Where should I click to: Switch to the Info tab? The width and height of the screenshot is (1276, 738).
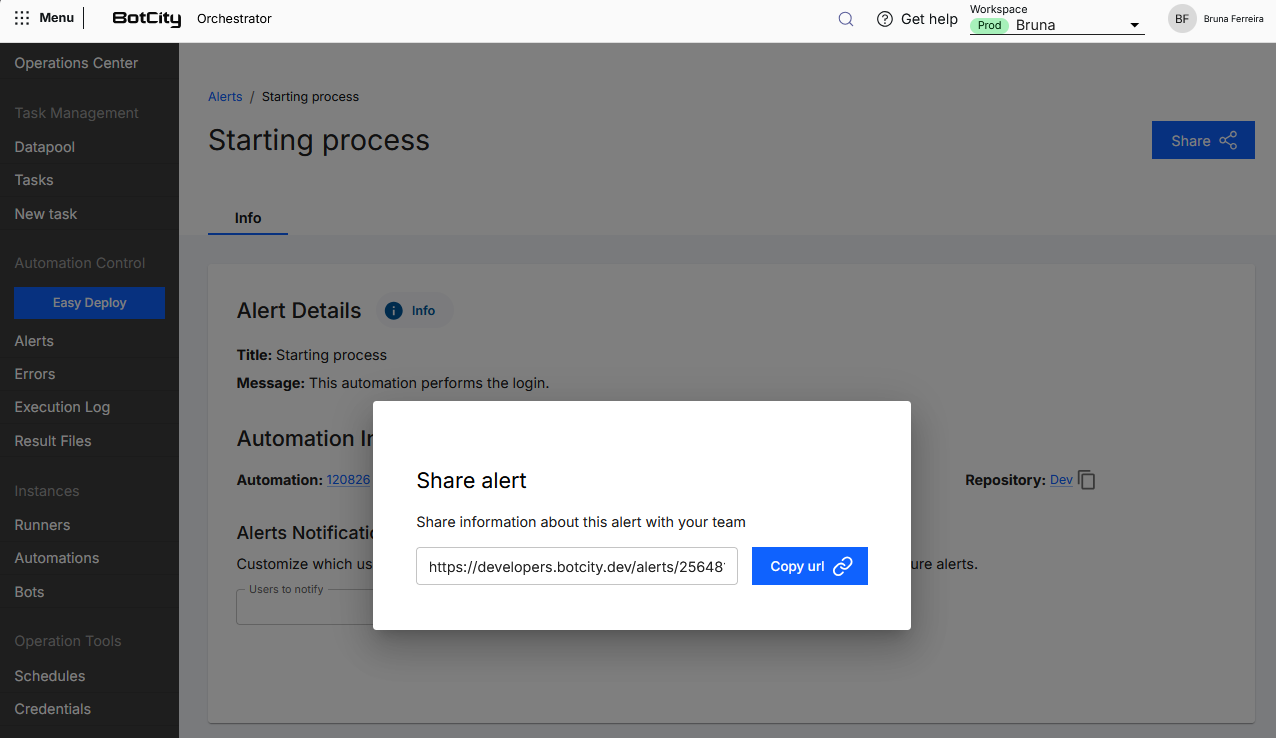point(248,218)
